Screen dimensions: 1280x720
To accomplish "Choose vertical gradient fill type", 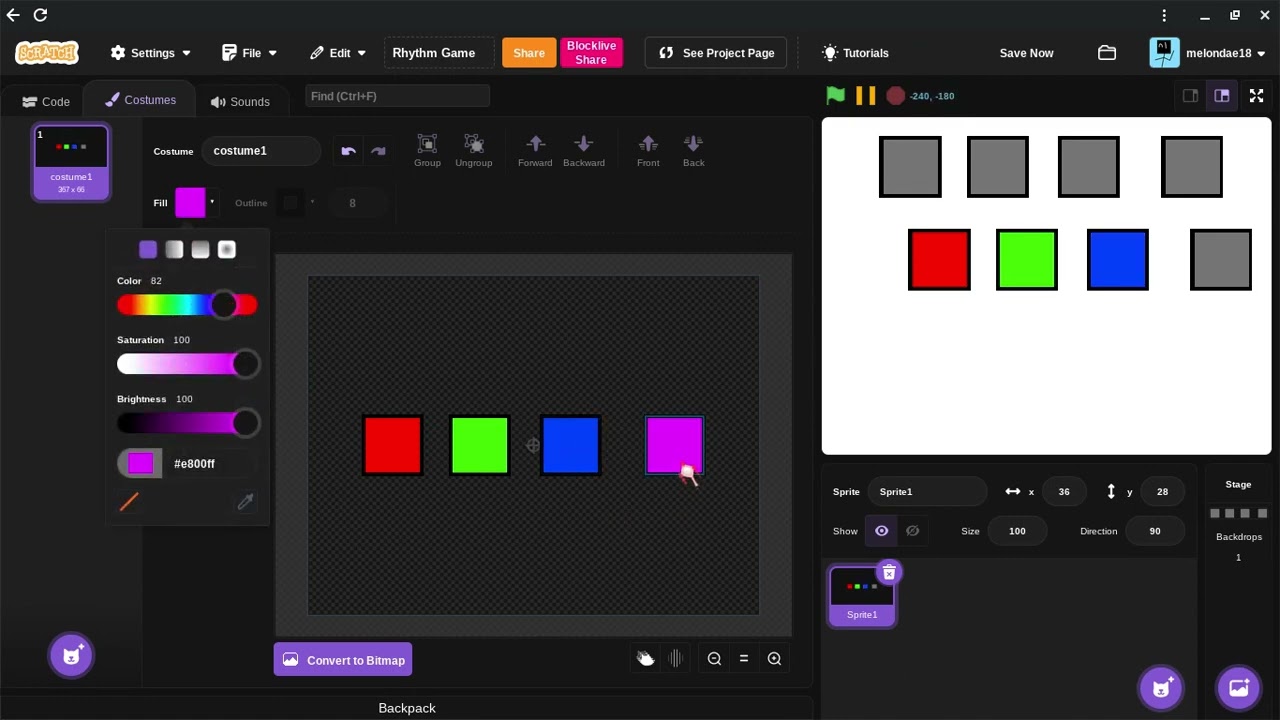I will (x=200, y=250).
